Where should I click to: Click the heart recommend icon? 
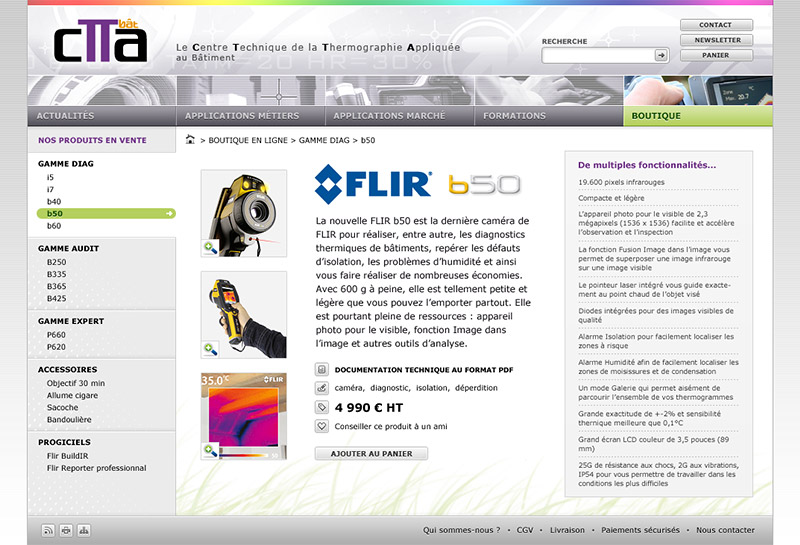coord(321,426)
